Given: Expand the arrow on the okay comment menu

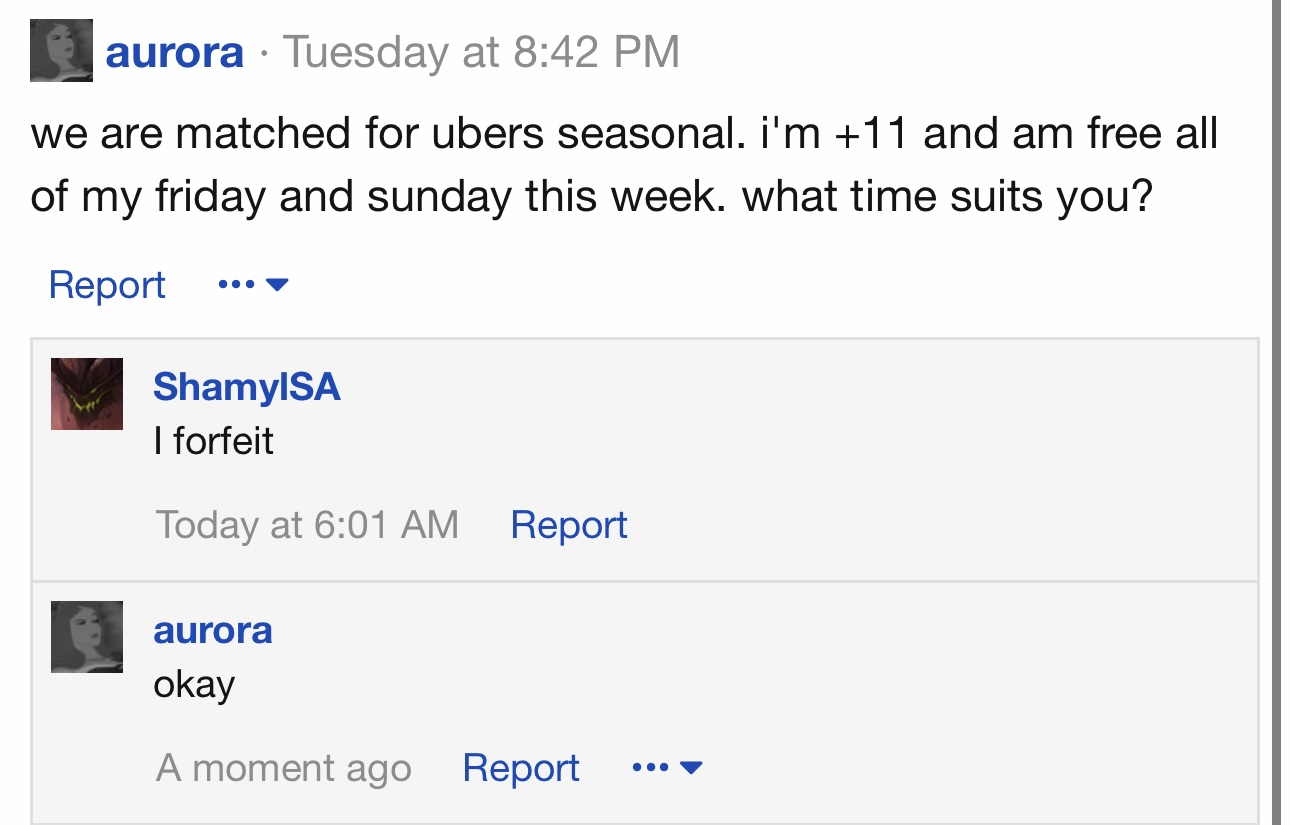Looking at the screenshot, I should 692,768.
